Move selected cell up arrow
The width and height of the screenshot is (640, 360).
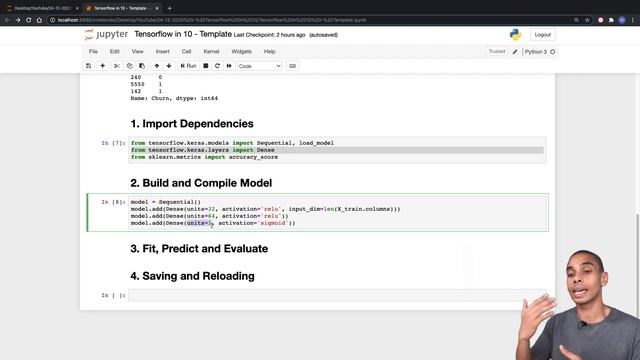(157, 66)
